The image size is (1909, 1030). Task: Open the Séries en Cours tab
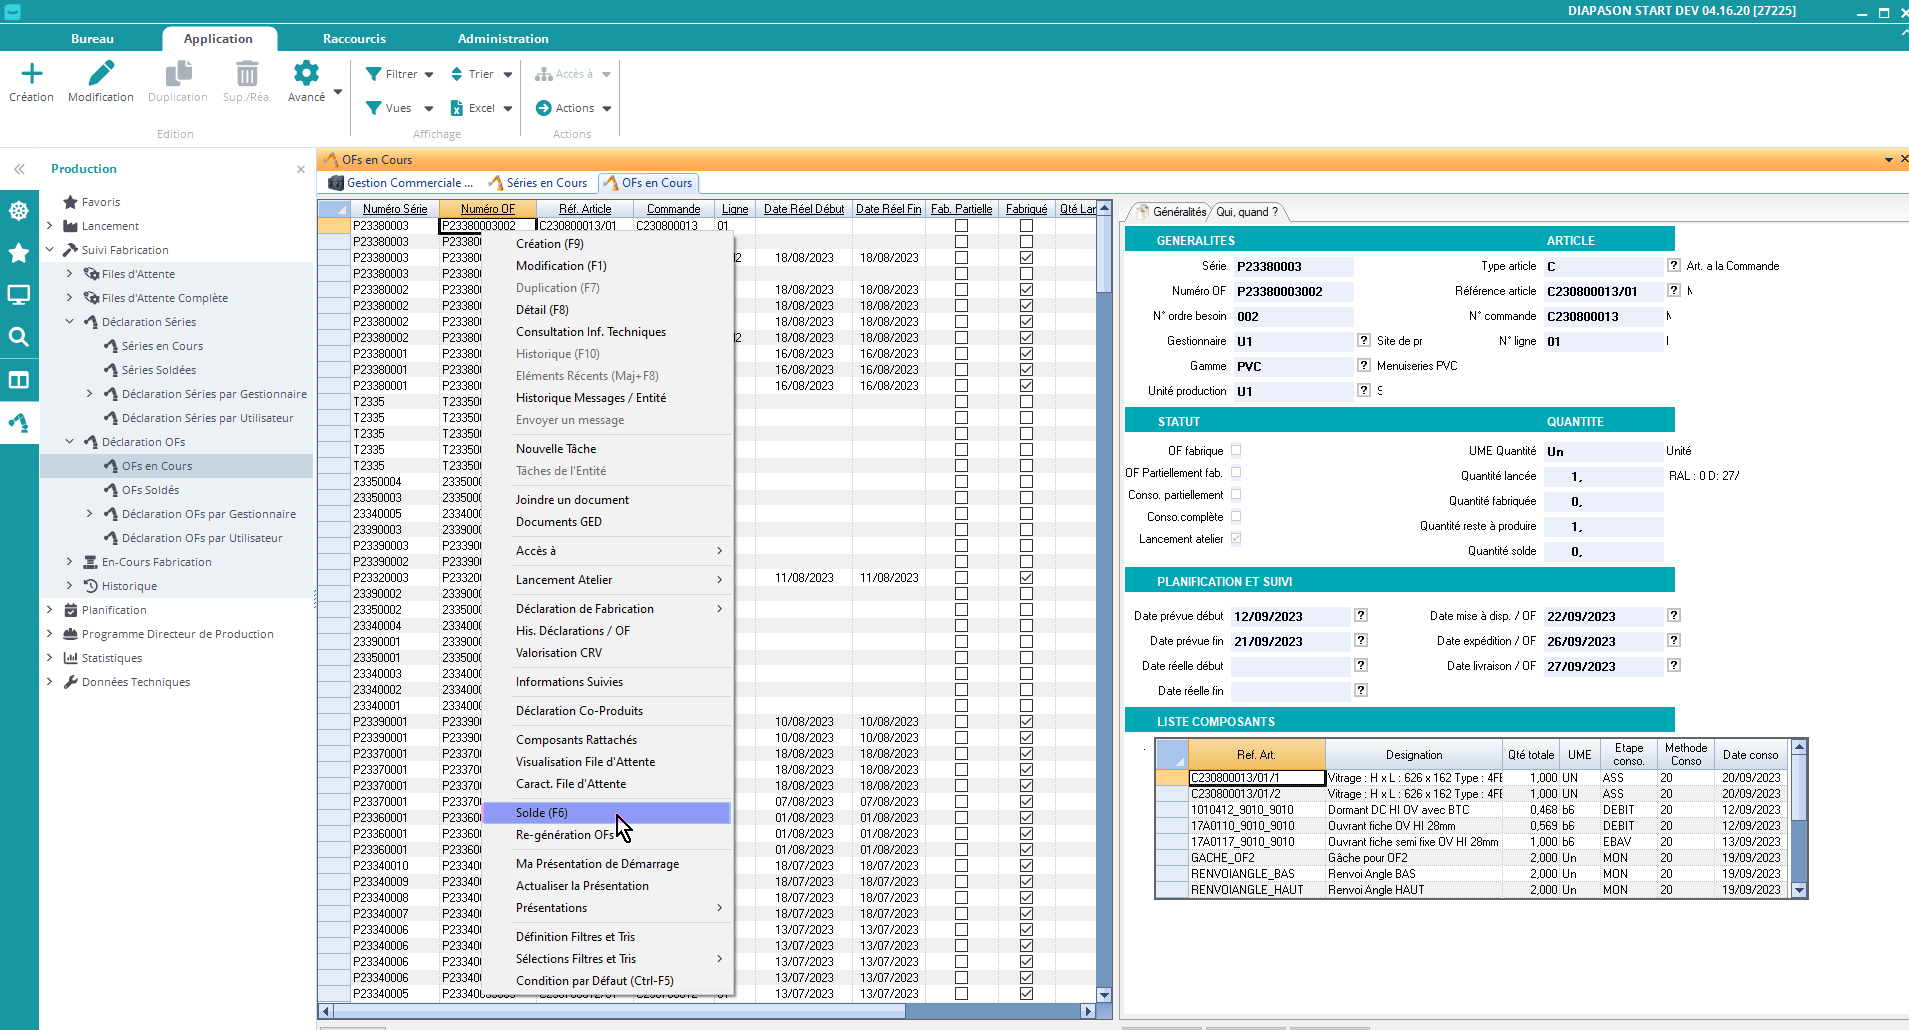click(x=546, y=183)
